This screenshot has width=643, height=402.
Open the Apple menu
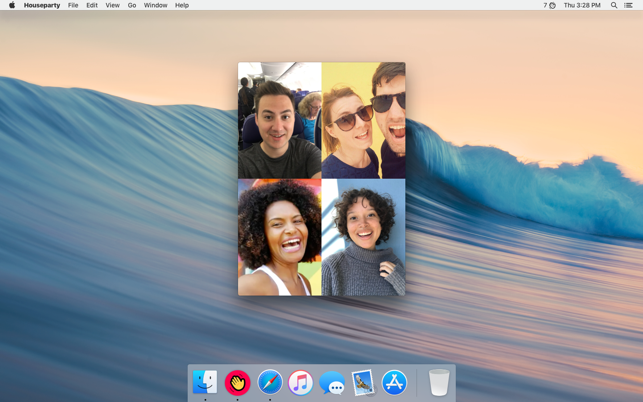pyautogui.click(x=12, y=5)
